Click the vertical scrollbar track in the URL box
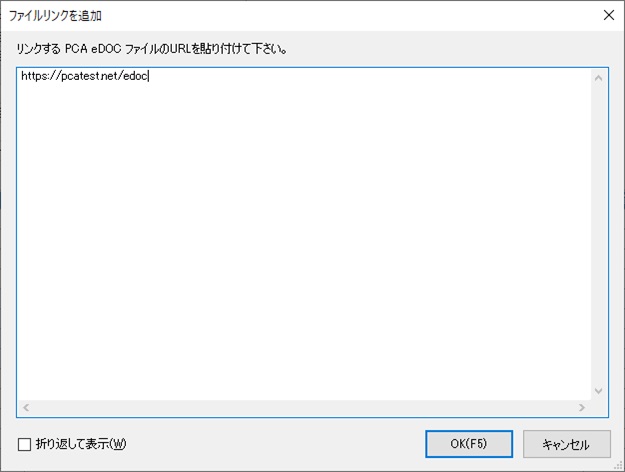The width and height of the screenshot is (625, 472). click(598, 234)
